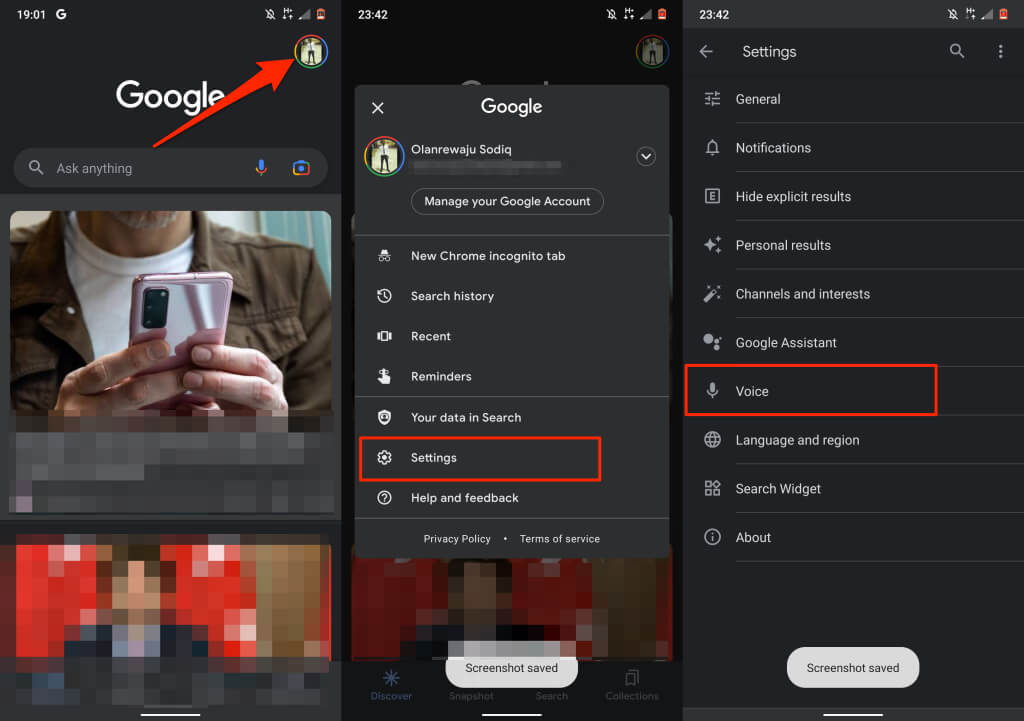Tap the microphone icon in the search bar
The image size is (1024, 721).
point(261,168)
